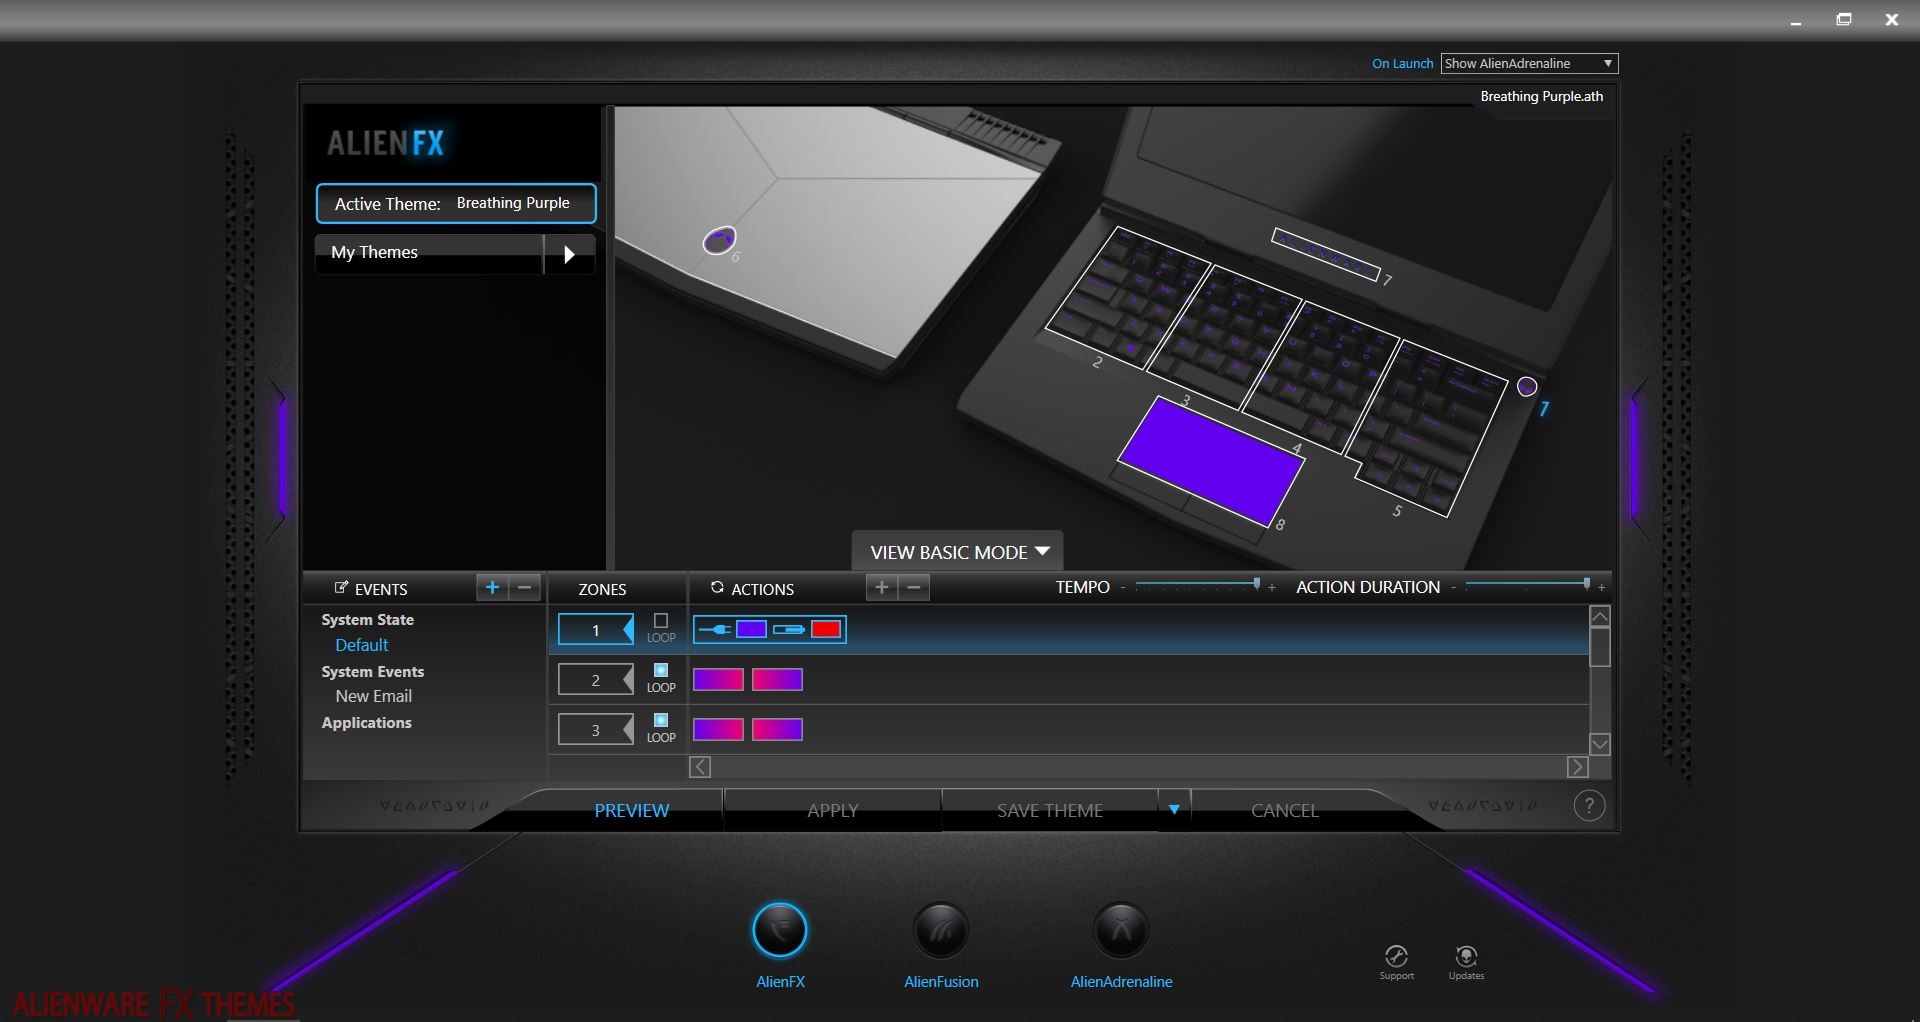Image resolution: width=1920 pixels, height=1022 pixels.
Task: Open the On Launch dropdown
Action: (x=1529, y=63)
